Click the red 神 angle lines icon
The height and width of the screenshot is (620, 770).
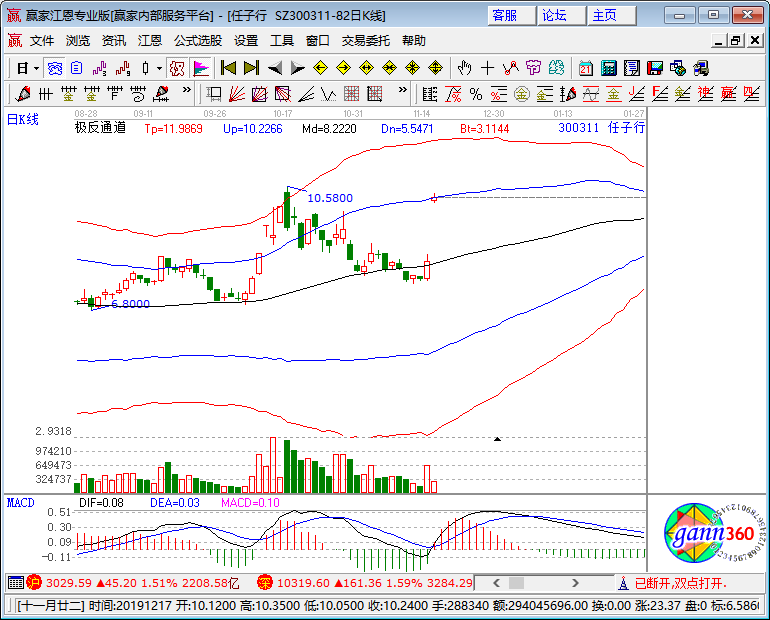(x=706, y=94)
